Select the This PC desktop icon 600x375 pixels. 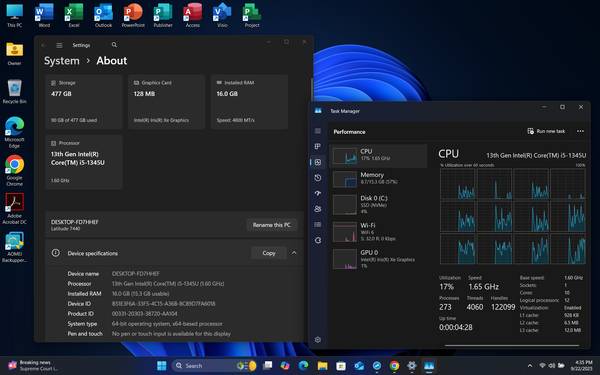(15, 16)
